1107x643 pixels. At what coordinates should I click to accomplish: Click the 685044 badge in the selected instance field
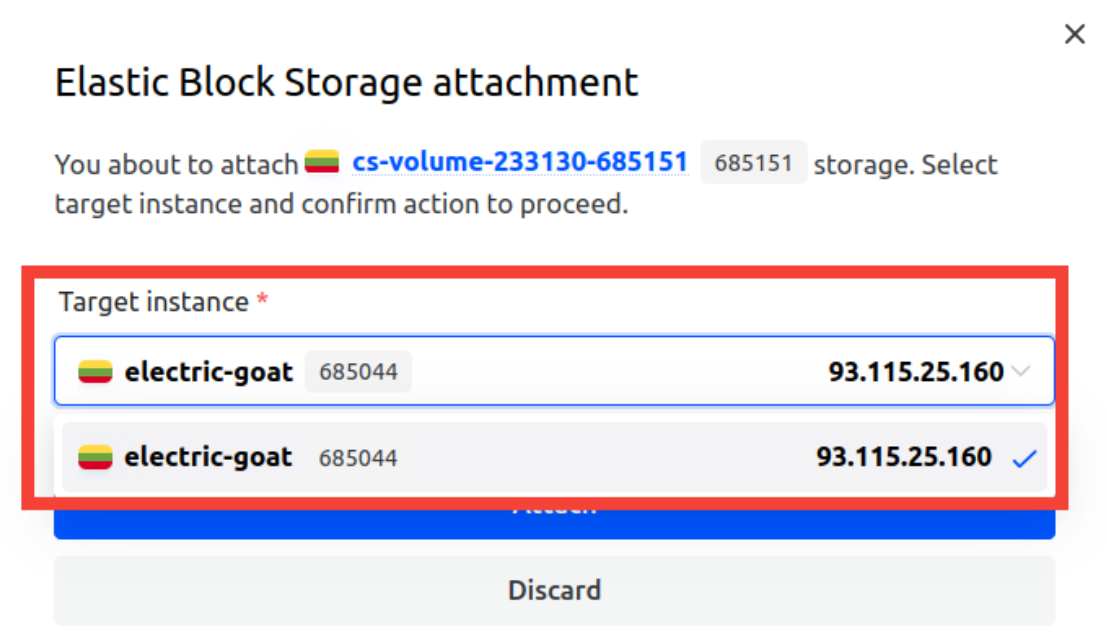point(358,373)
